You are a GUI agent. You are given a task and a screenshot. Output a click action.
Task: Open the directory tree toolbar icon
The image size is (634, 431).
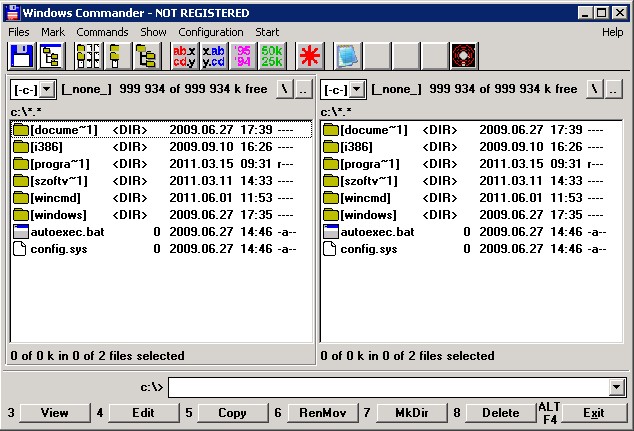click(51, 56)
